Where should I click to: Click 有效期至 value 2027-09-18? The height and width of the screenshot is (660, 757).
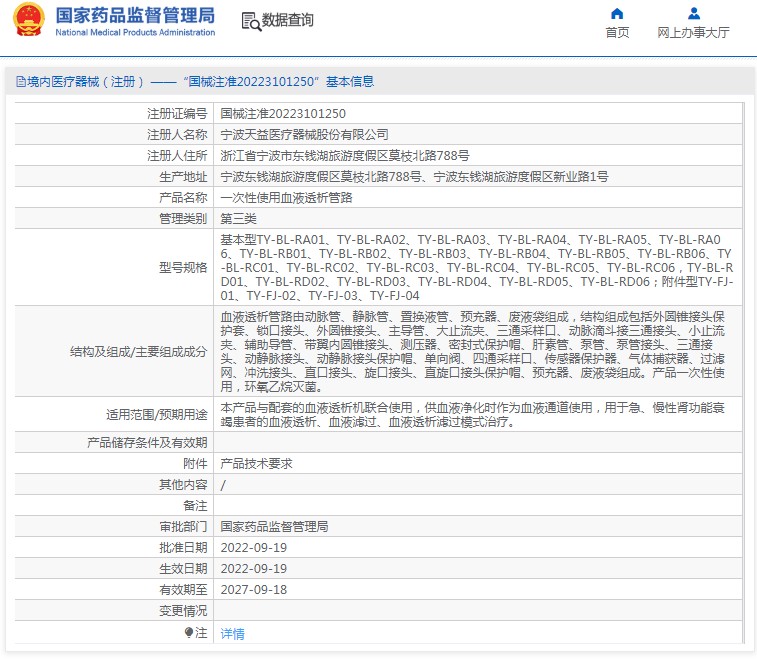tap(253, 590)
